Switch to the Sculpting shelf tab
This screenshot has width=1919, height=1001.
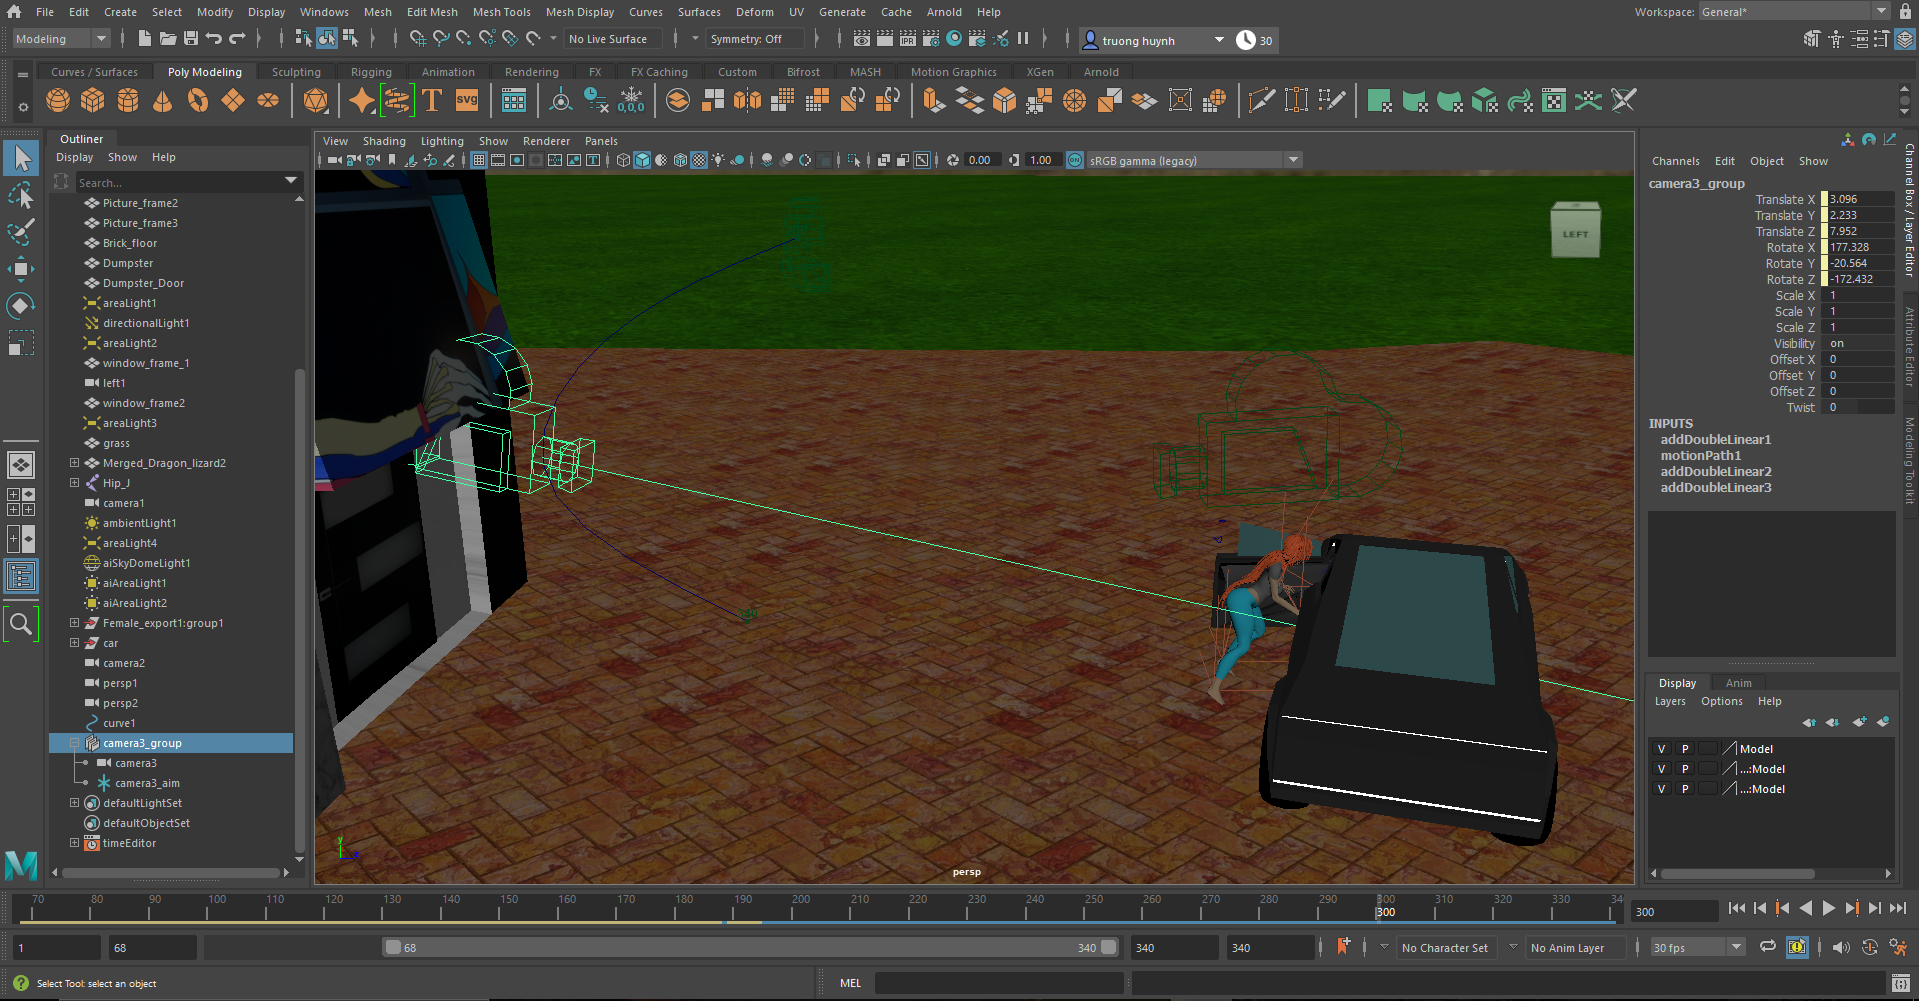(296, 71)
